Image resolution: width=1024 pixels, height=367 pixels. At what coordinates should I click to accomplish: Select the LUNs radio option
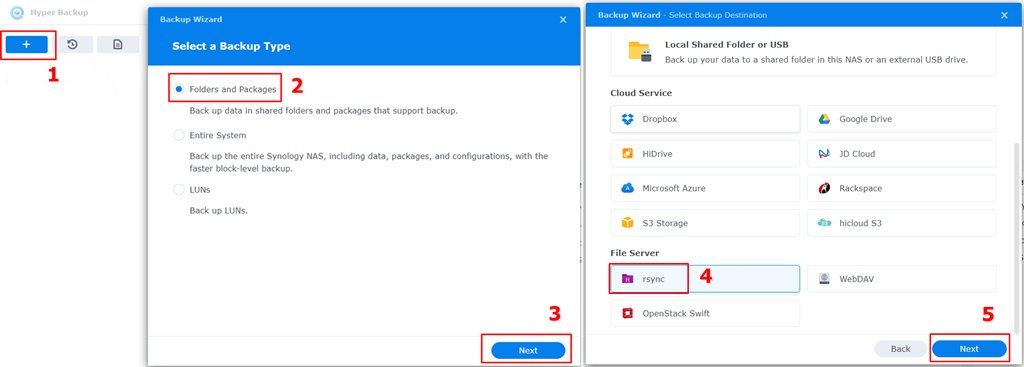point(179,189)
